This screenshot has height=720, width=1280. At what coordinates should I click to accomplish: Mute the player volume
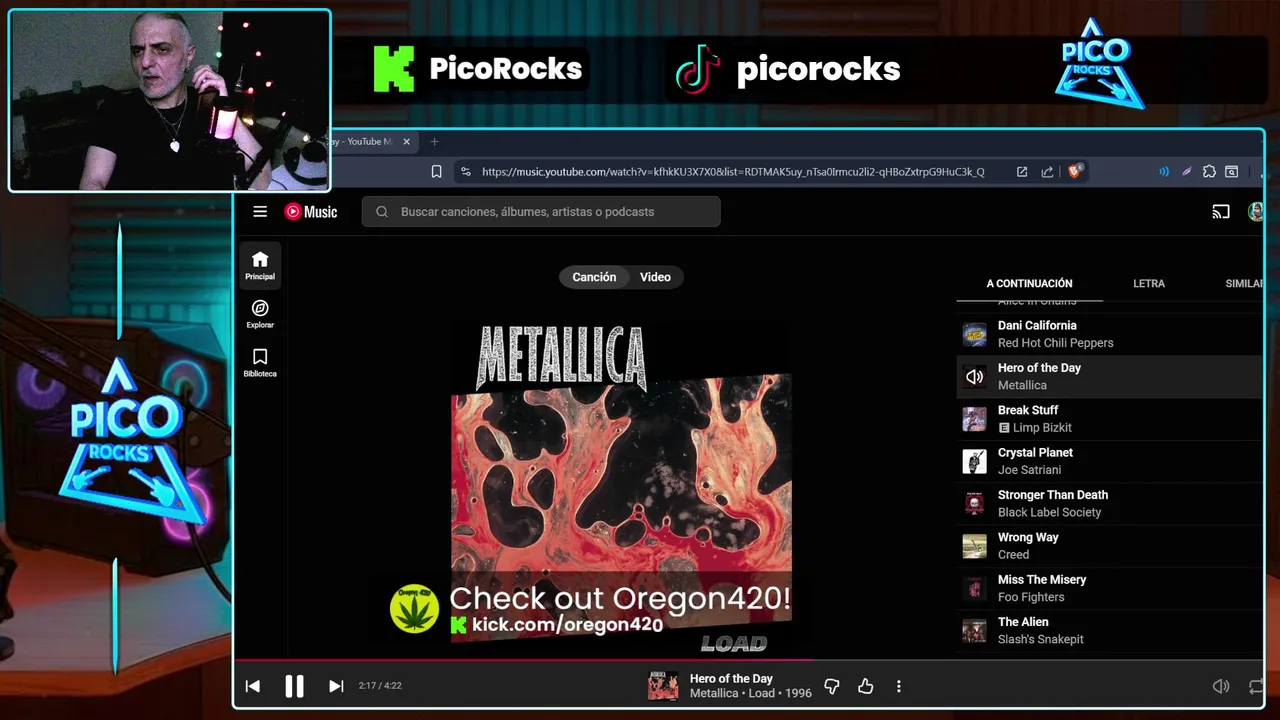[x=1221, y=686]
